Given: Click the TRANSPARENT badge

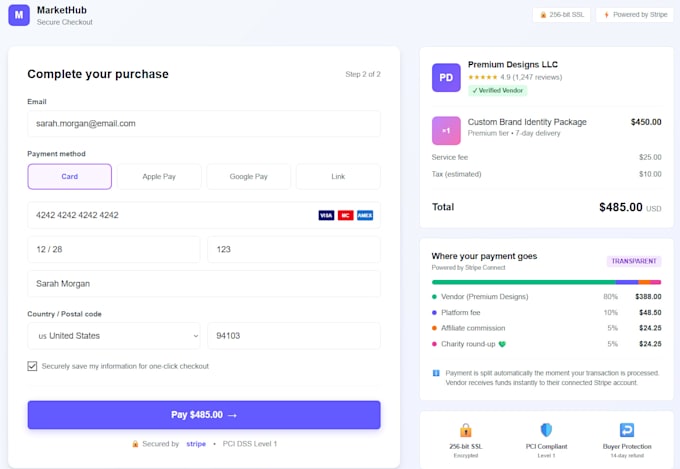Looking at the screenshot, I should pos(634,261).
